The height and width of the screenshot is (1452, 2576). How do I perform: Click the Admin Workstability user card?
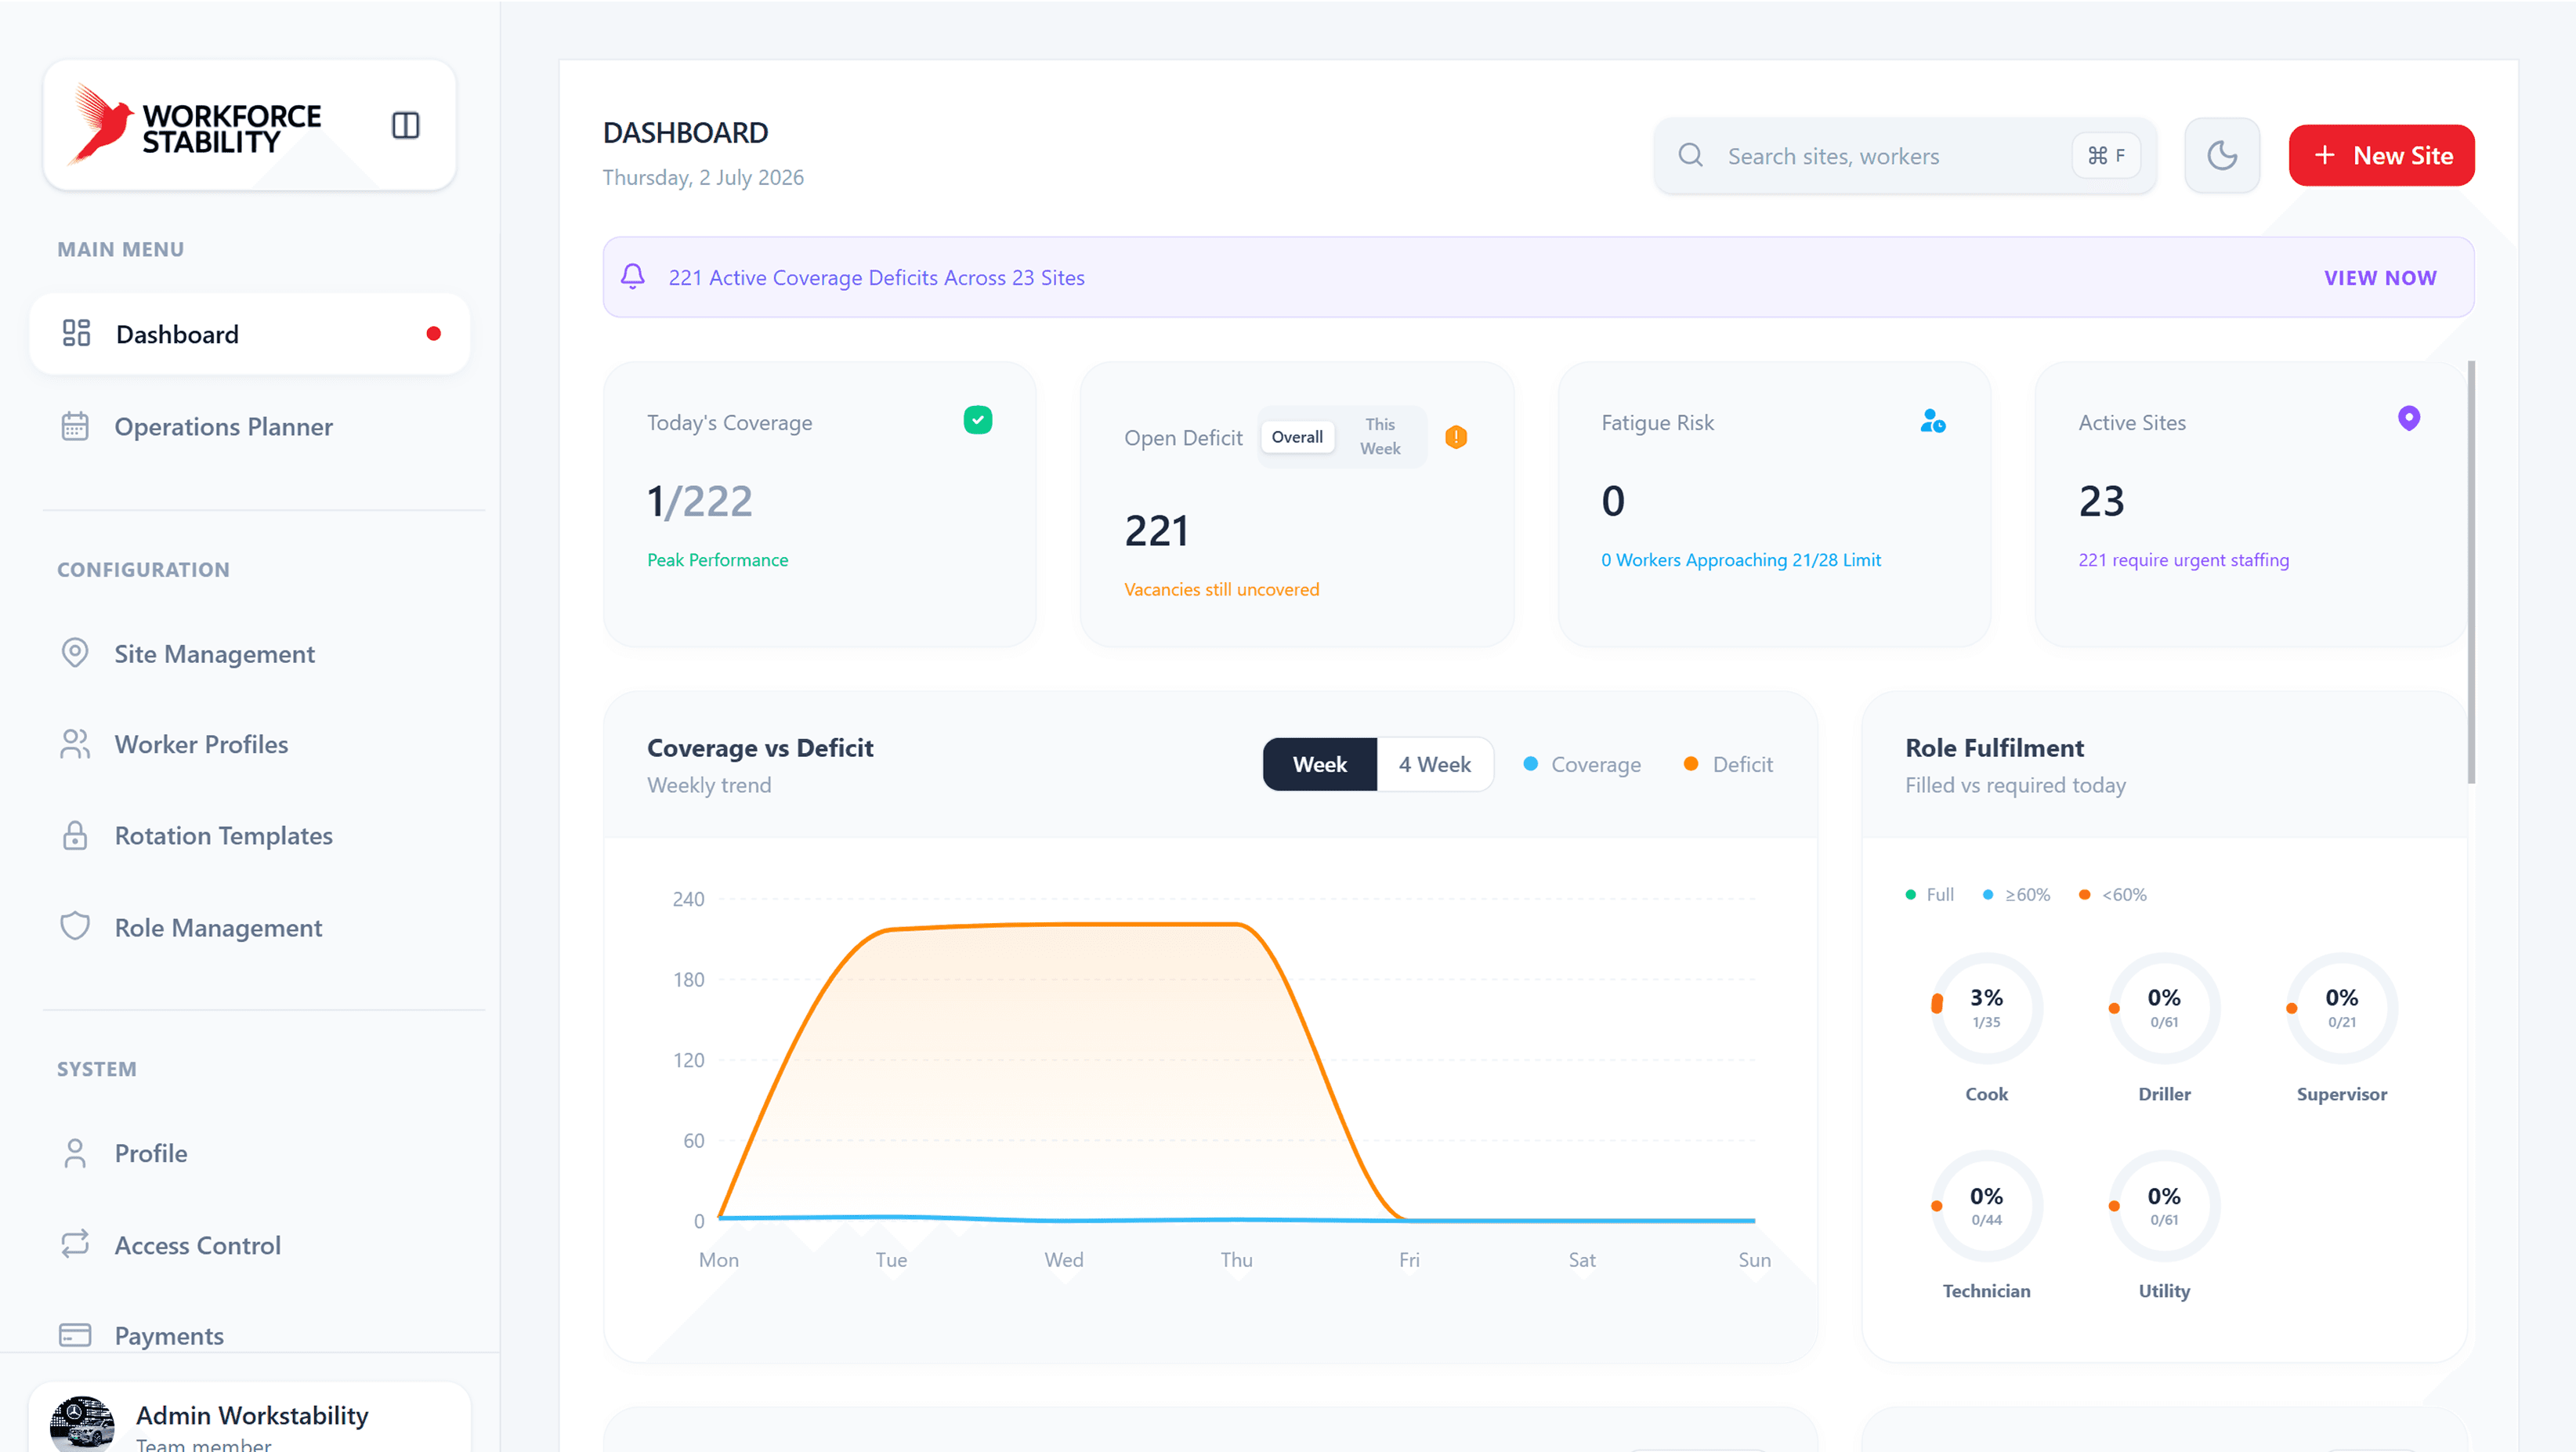pos(249,1418)
